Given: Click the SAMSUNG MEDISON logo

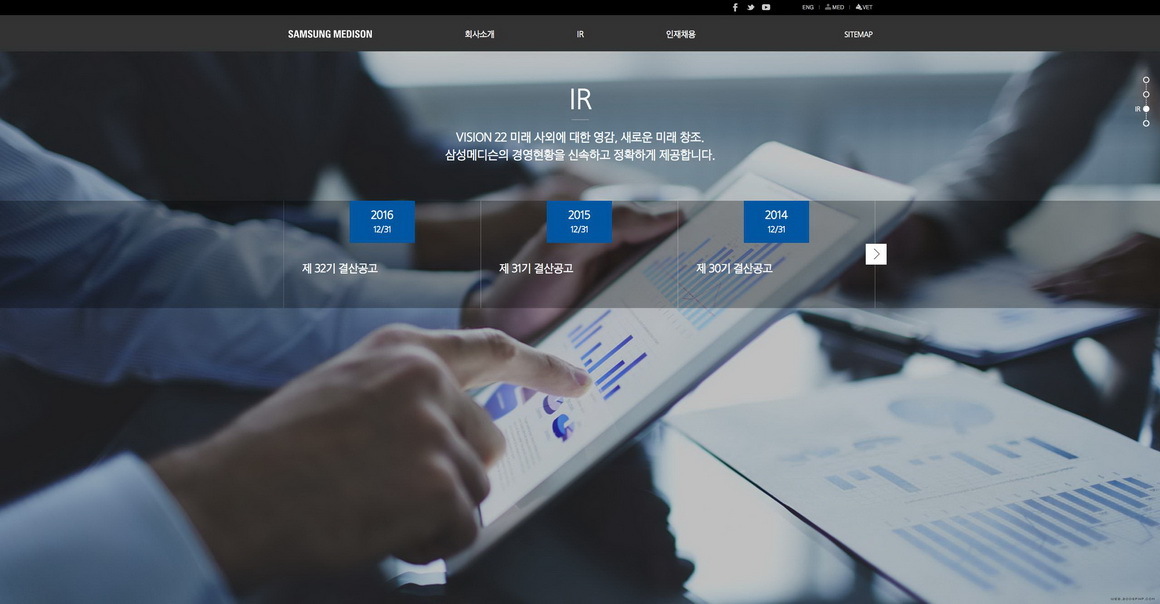Looking at the screenshot, I should click(x=330, y=34).
